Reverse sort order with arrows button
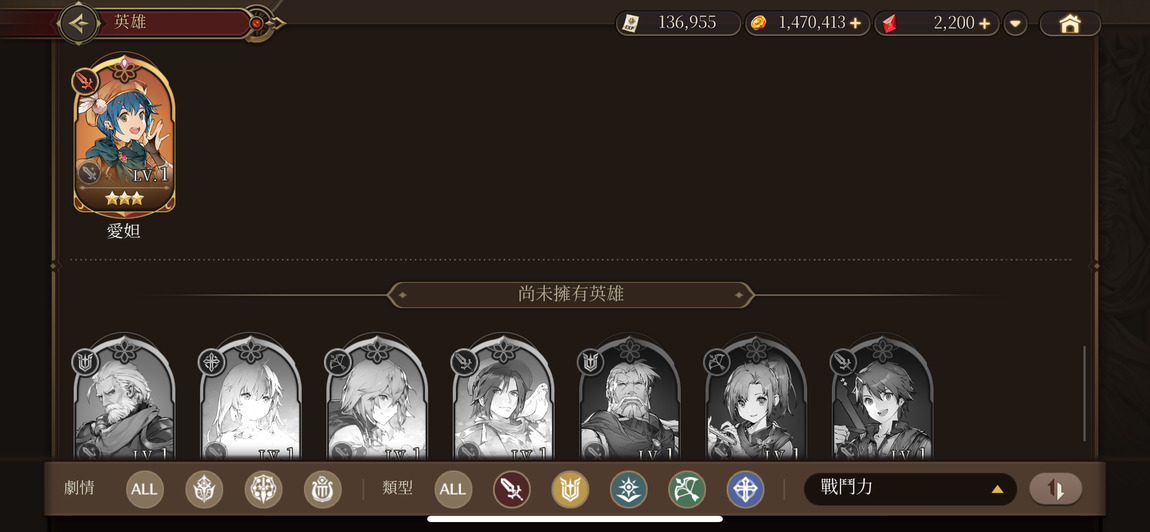 pyautogui.click(x=1055, y=489)
